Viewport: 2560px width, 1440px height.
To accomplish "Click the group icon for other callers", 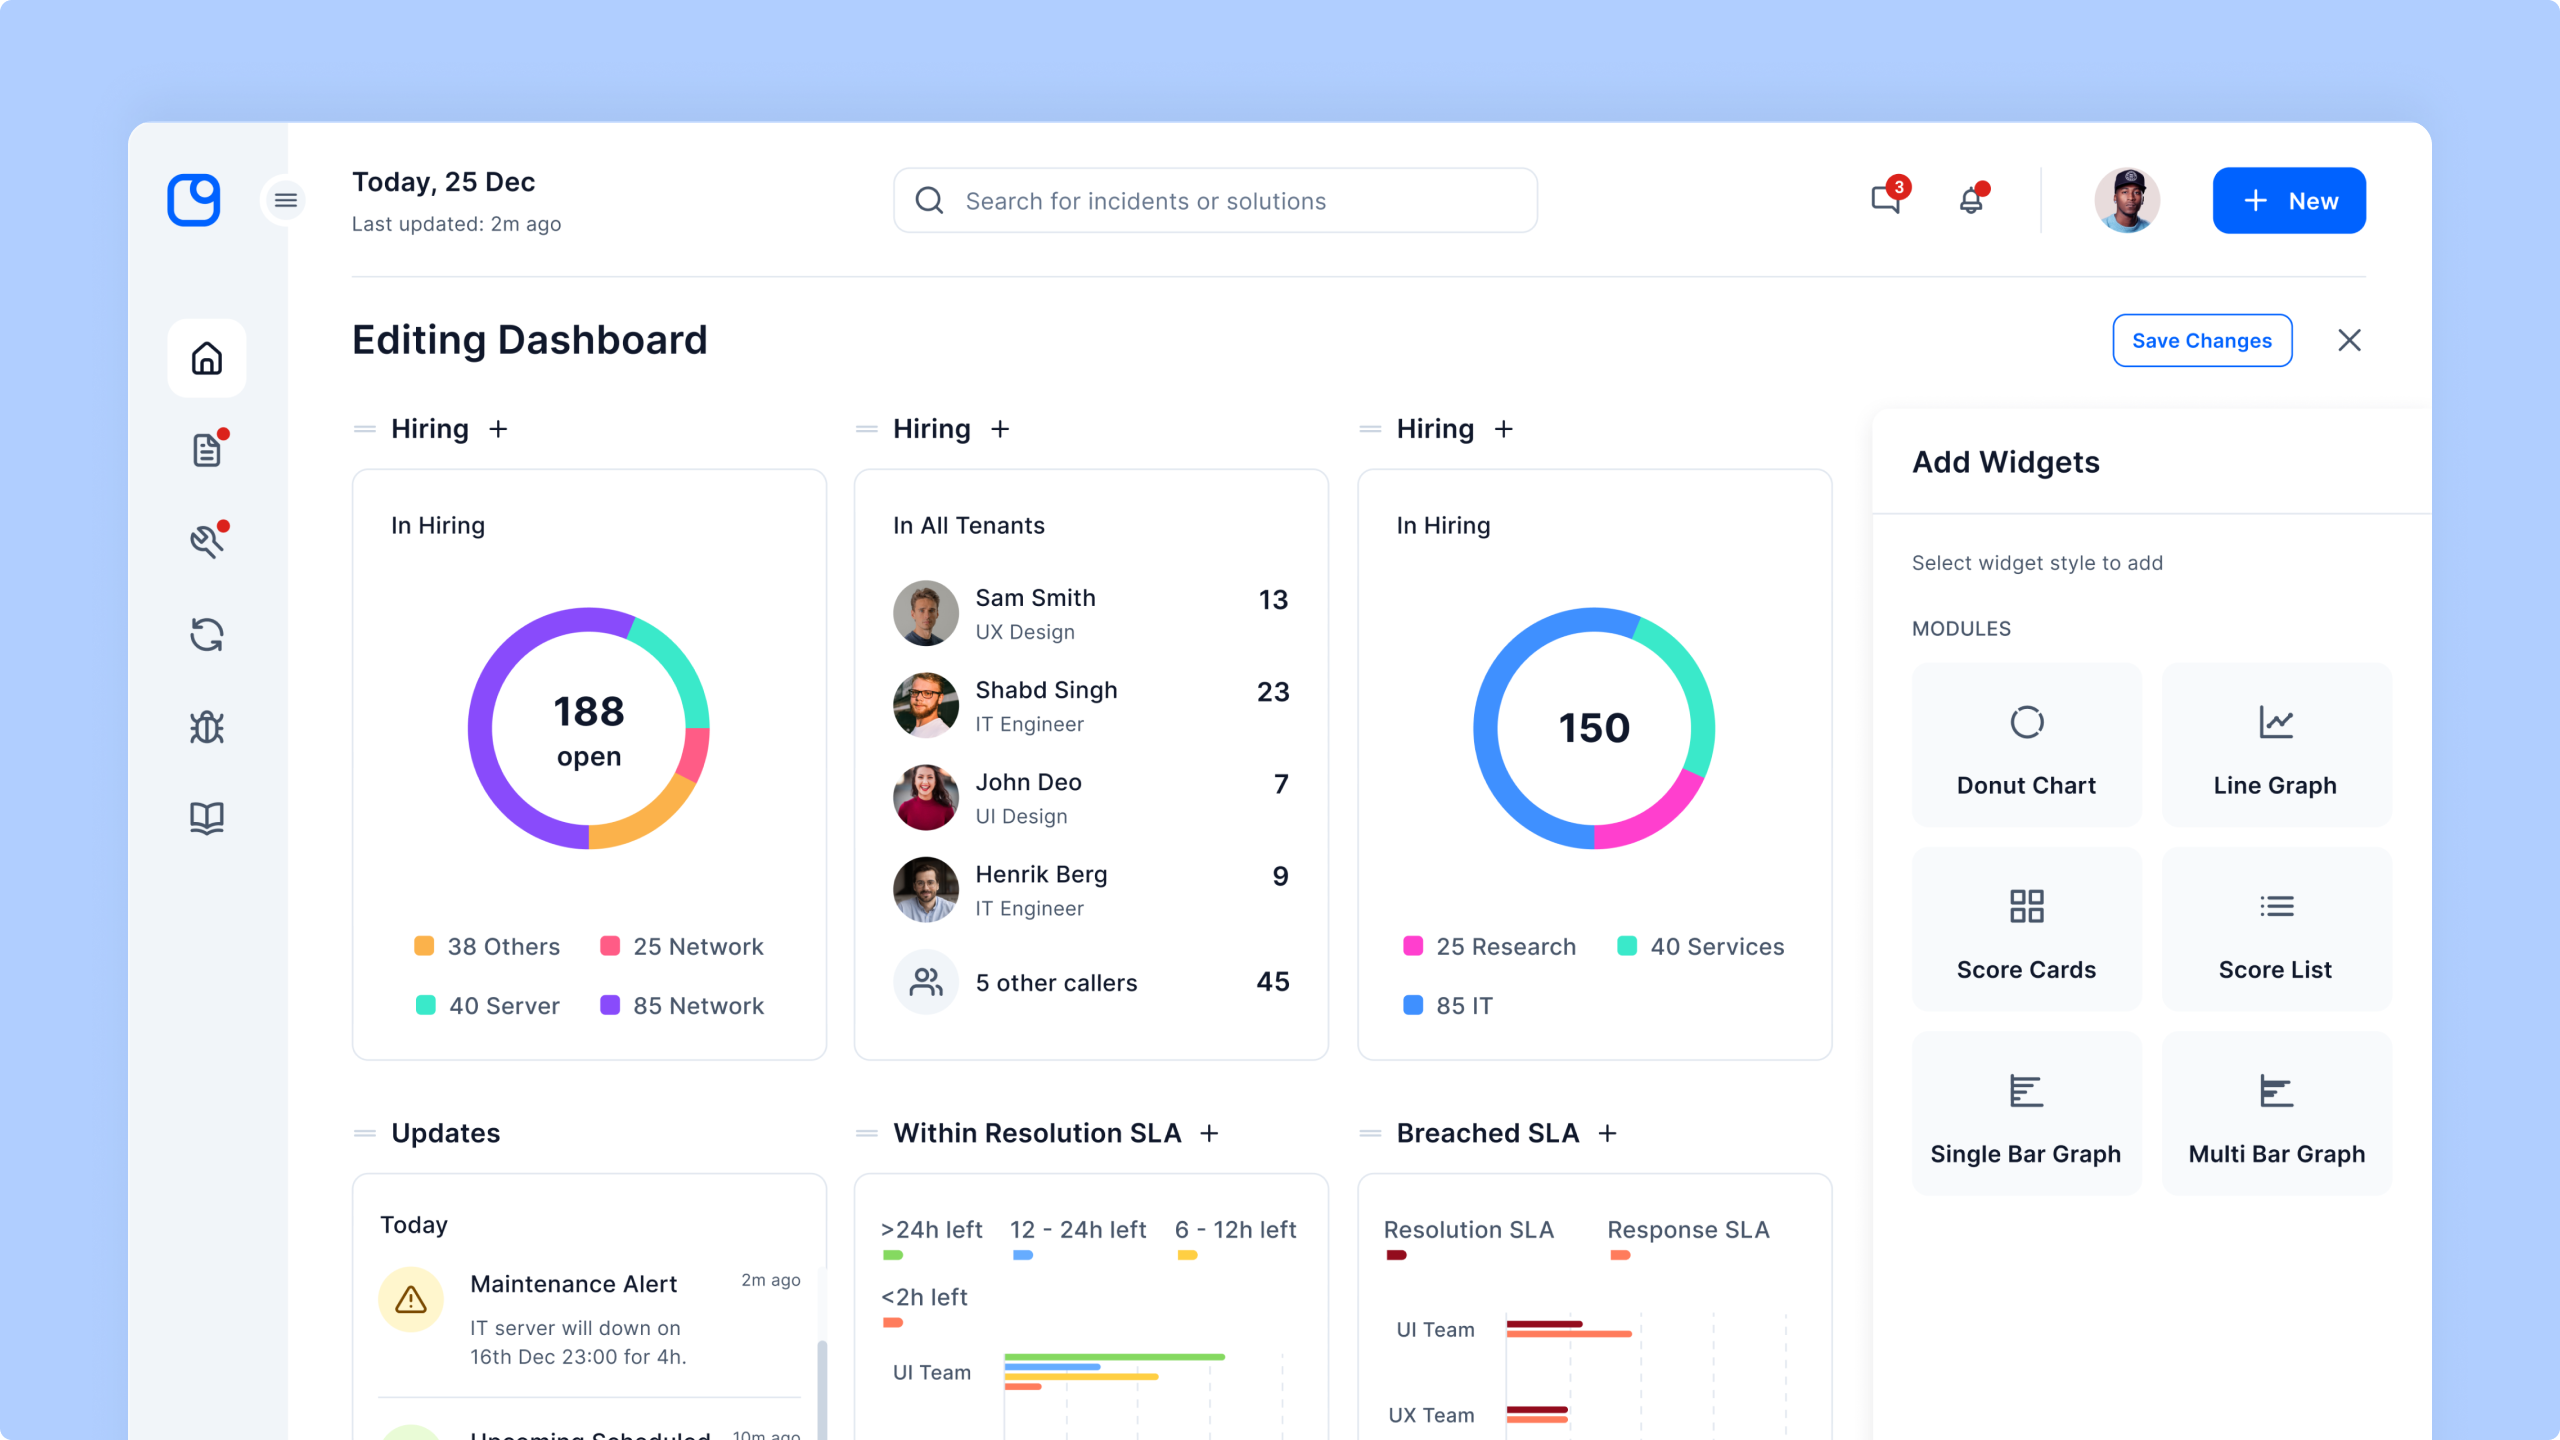I will pos(926,982).
